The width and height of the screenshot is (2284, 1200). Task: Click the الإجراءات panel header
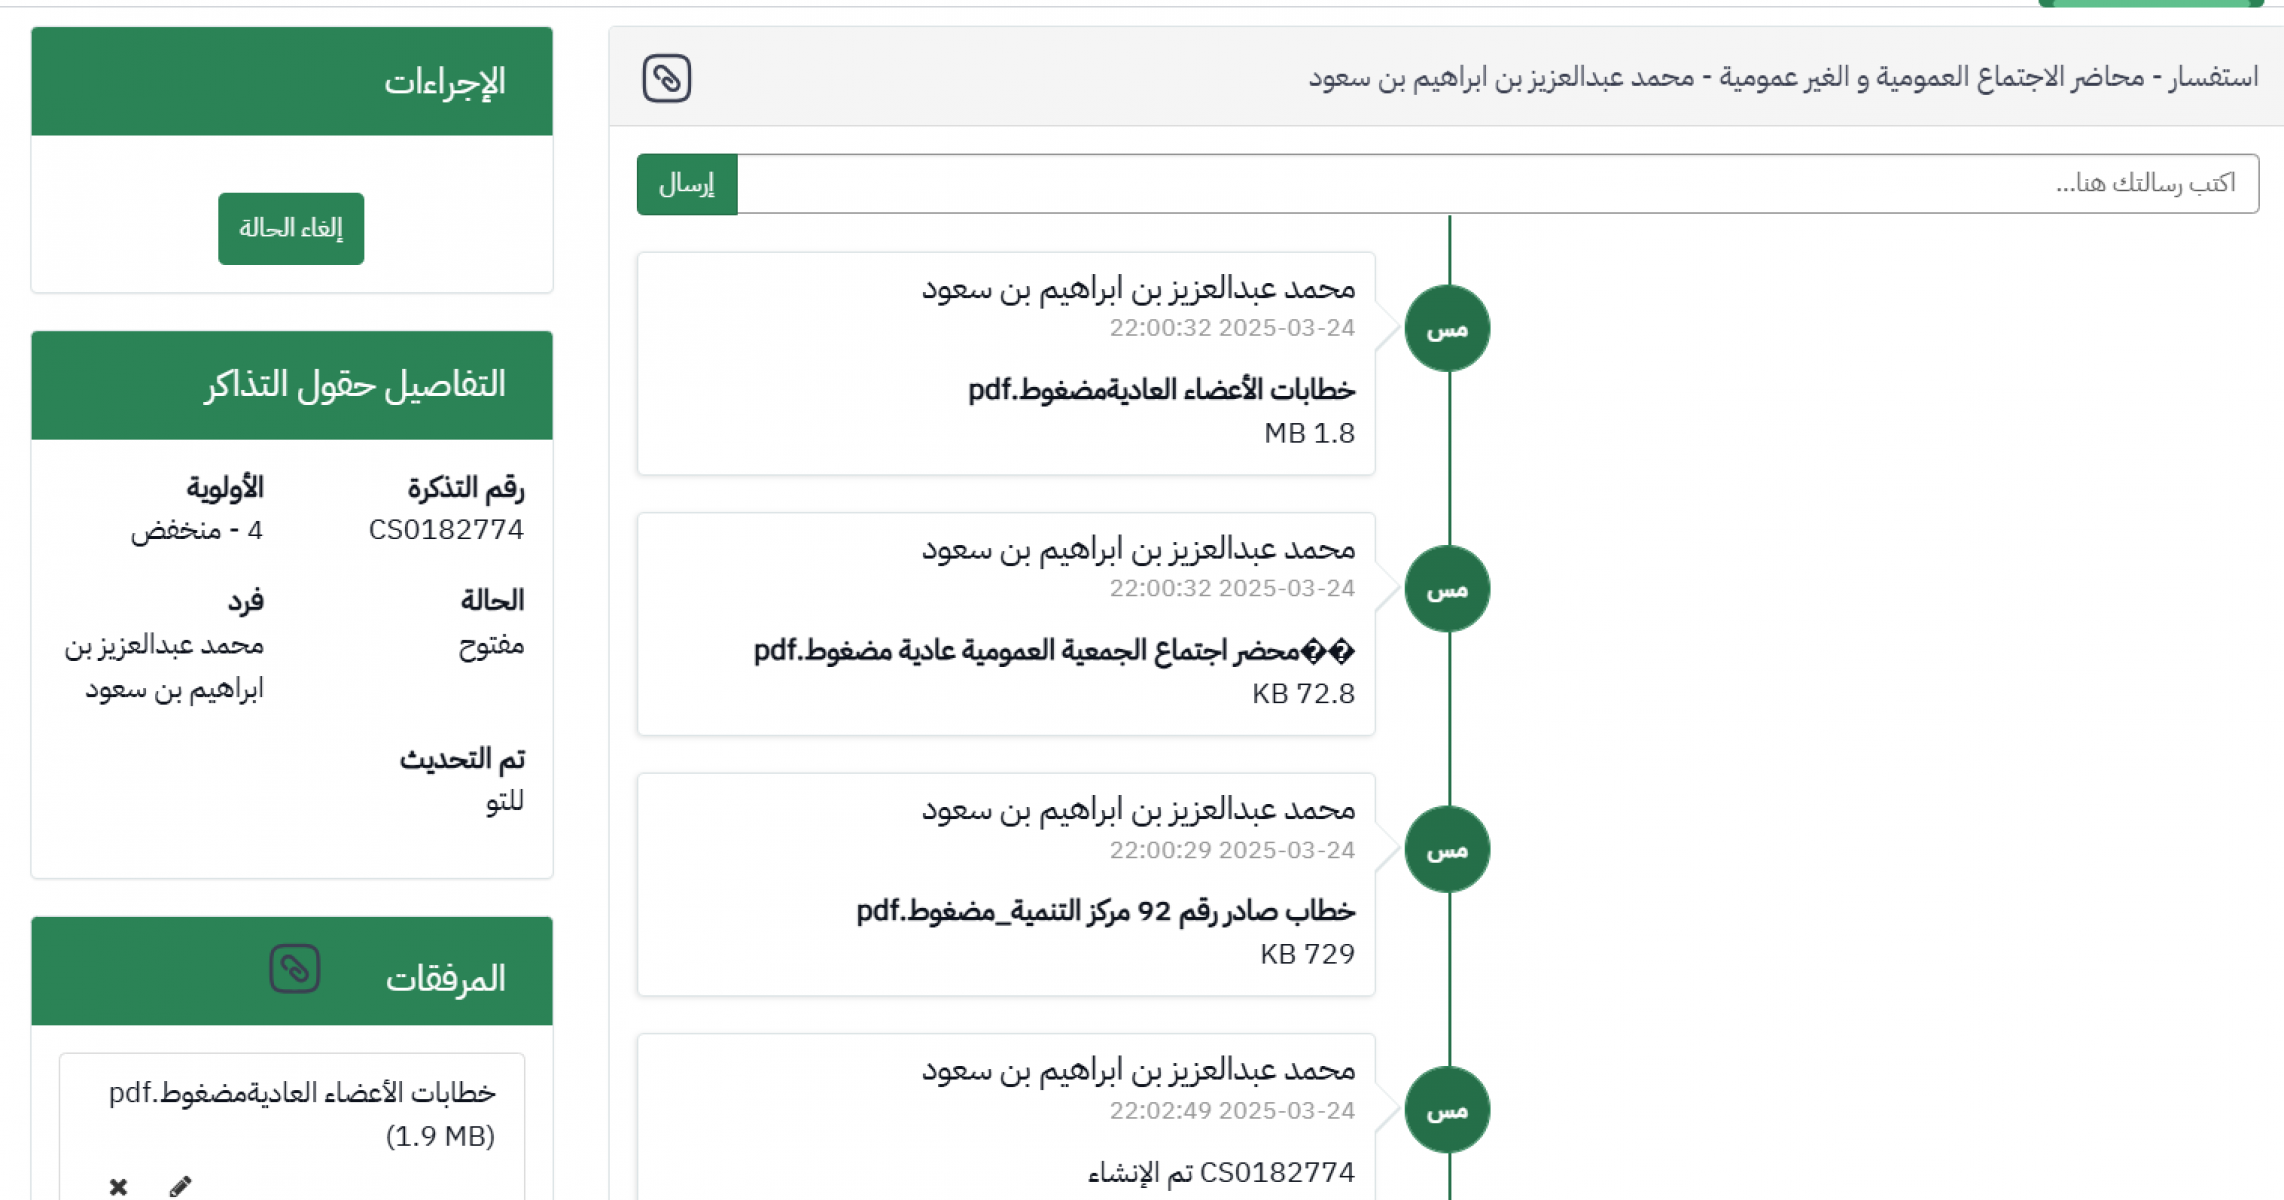[x=292, y=81]
